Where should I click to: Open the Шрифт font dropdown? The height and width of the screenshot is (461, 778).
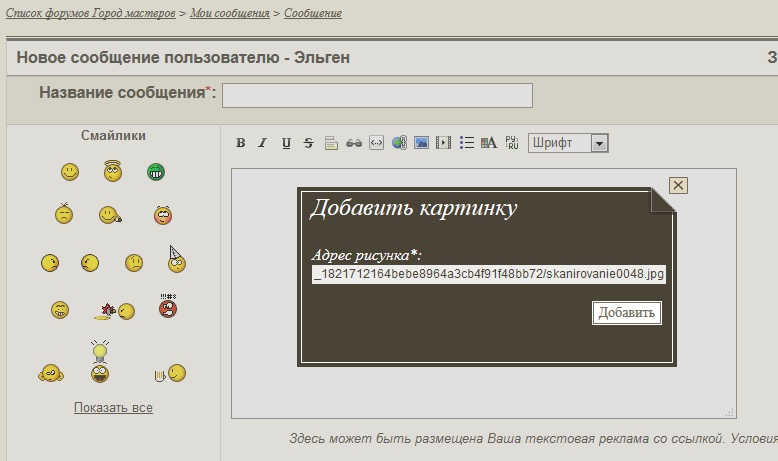[568, 143]
